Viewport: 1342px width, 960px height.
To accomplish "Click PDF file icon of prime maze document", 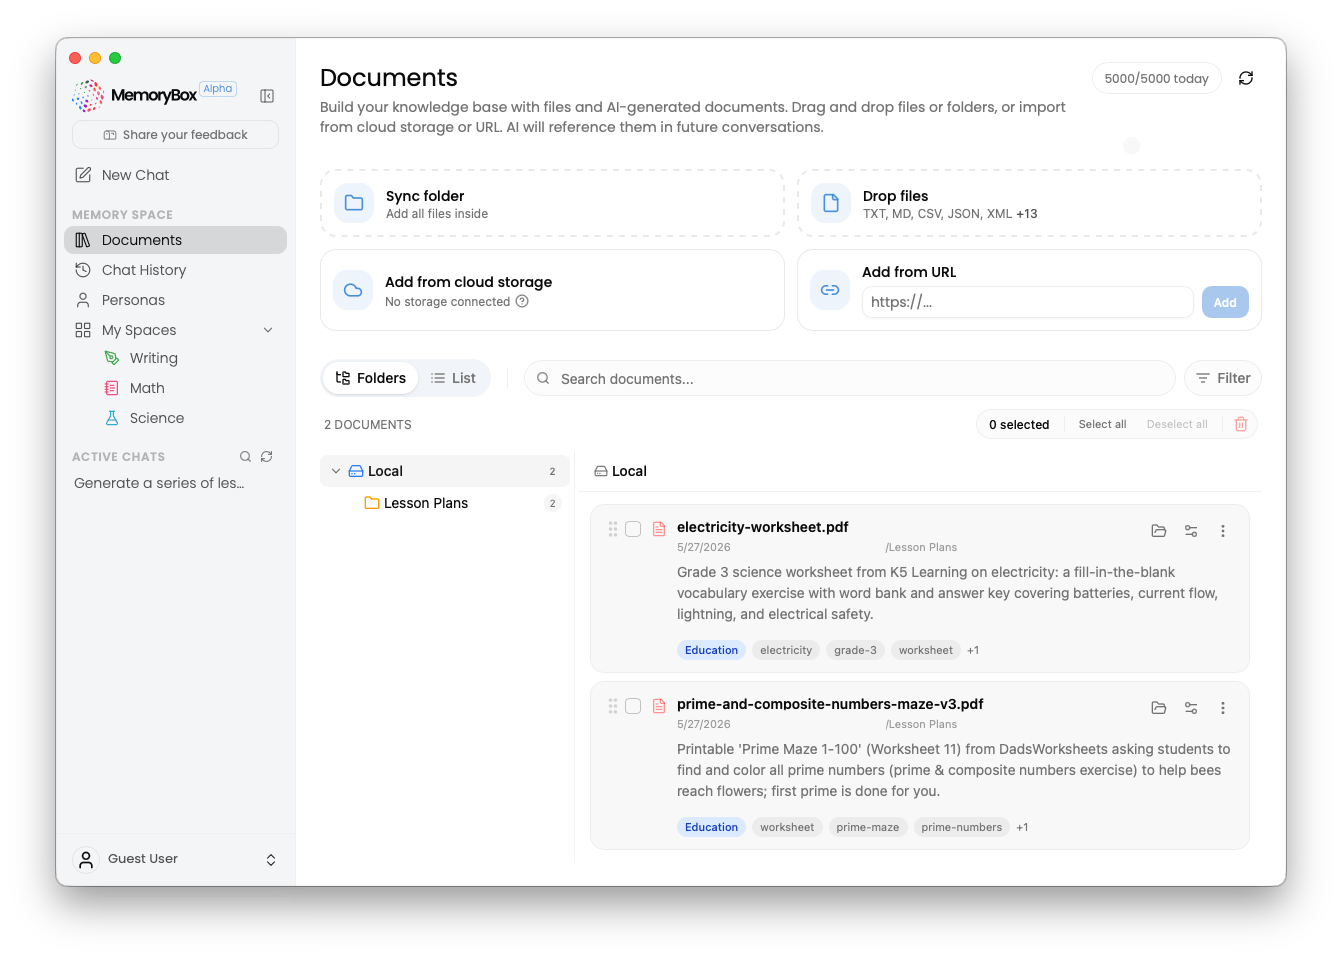I will [659, 706].
